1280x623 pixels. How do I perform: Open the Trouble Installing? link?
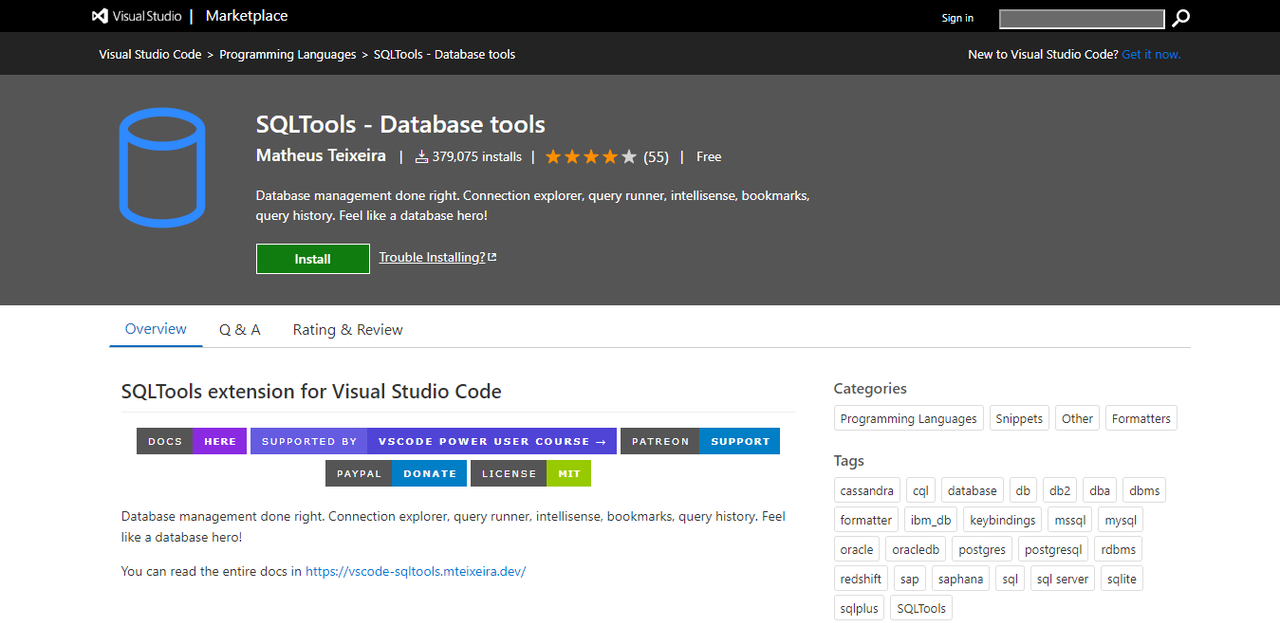(438, 258)
